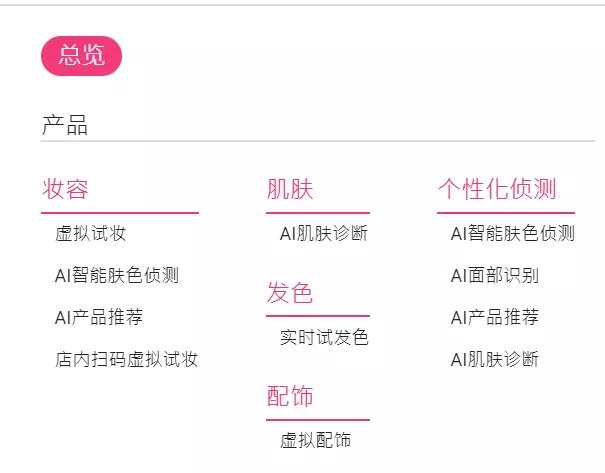Click the pink 总览 button
Image resolution: width=605 pixels, height=473 pixels.
point(81,56)
